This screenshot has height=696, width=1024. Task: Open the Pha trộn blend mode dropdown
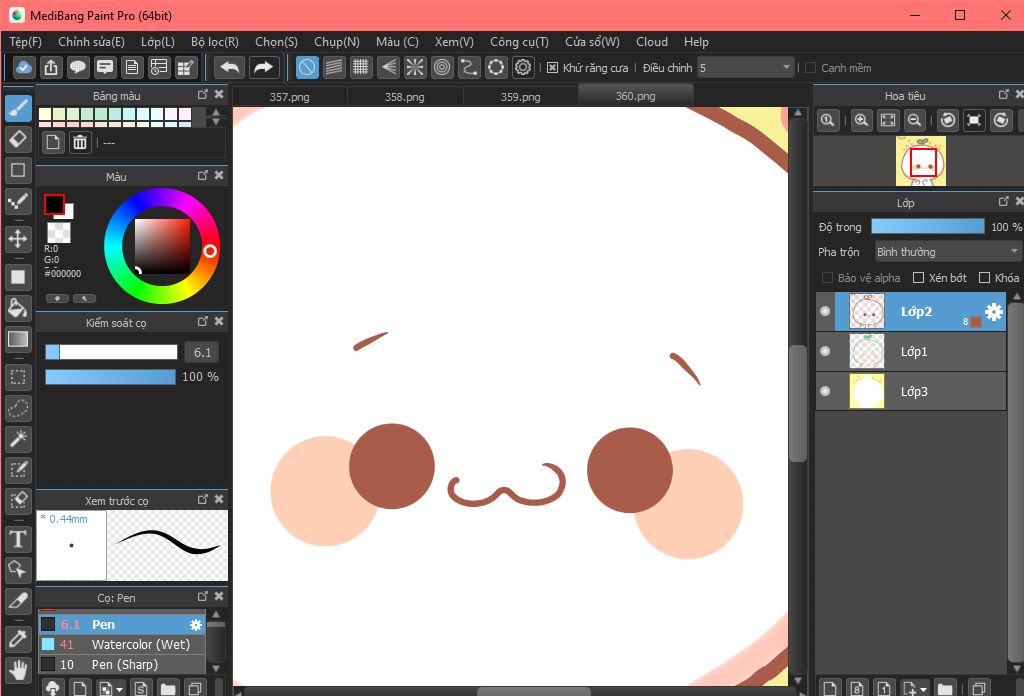pos(946,252)
